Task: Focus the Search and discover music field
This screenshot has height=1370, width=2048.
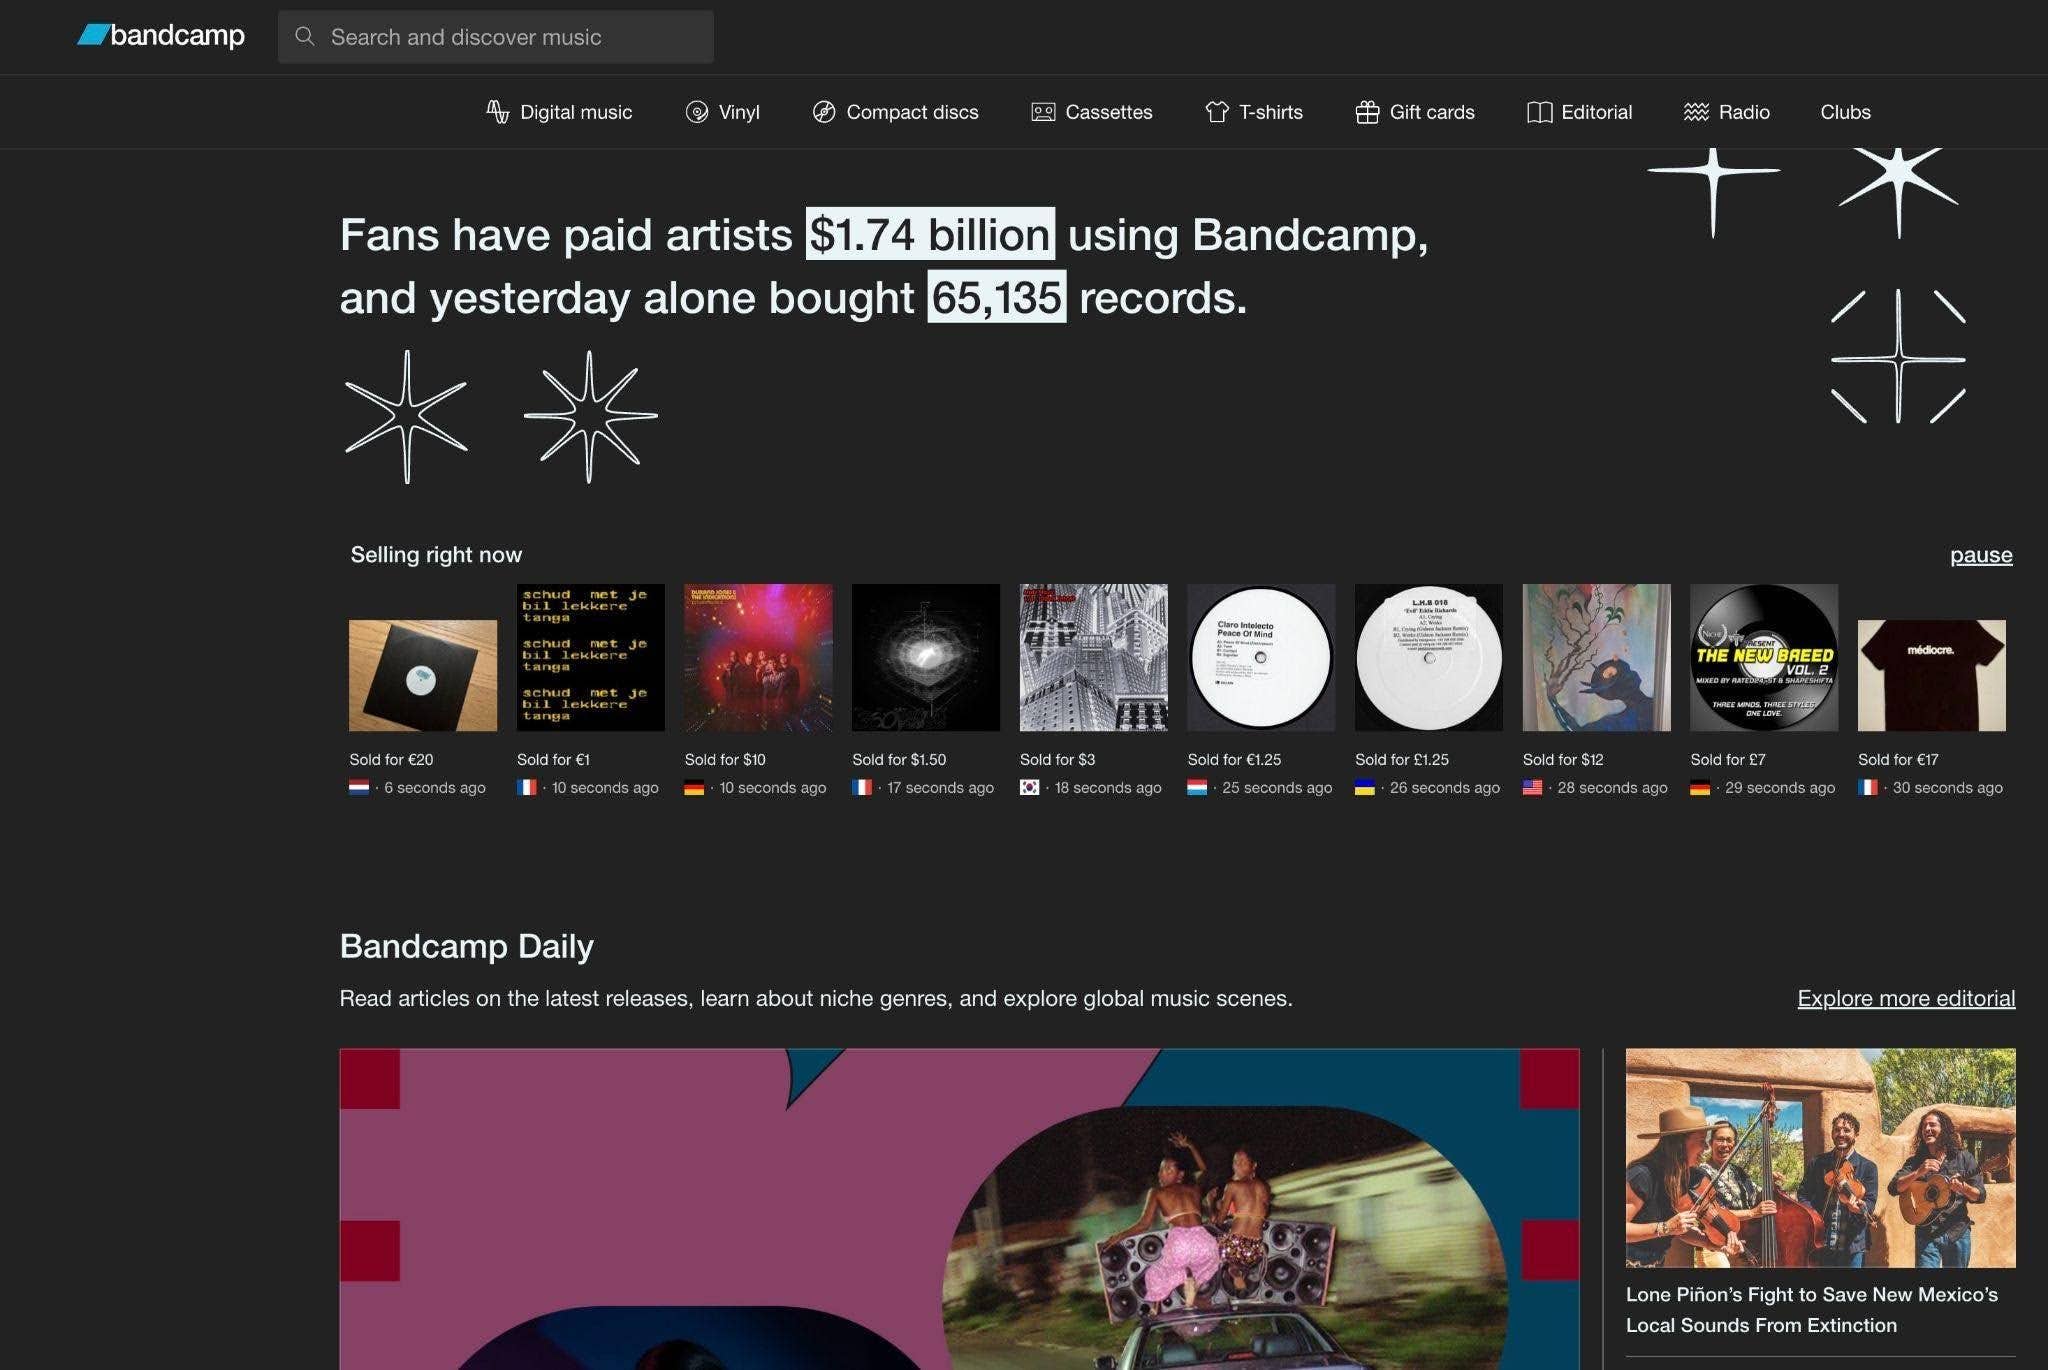Action: [x=496, y=37]
